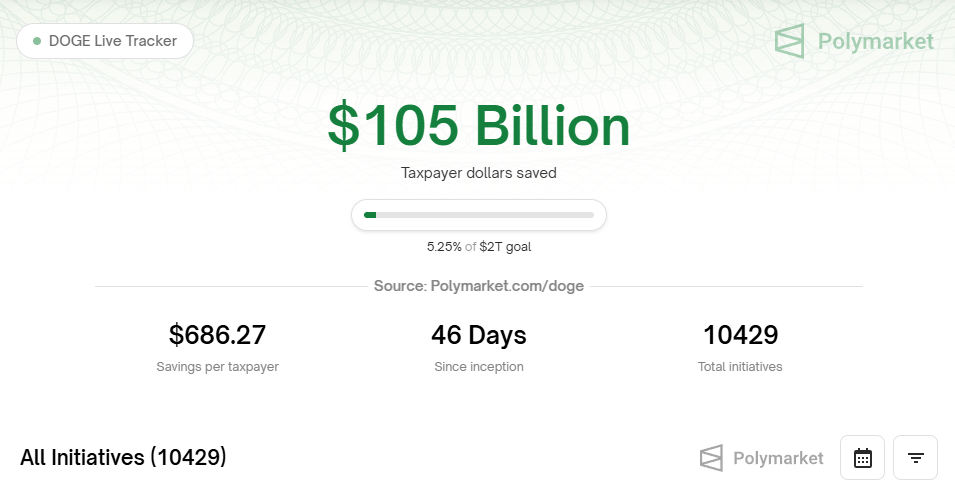Click the All Initiatives (10429) heading
The height and width of the screenshot is (496, 955).
point(123,458)
